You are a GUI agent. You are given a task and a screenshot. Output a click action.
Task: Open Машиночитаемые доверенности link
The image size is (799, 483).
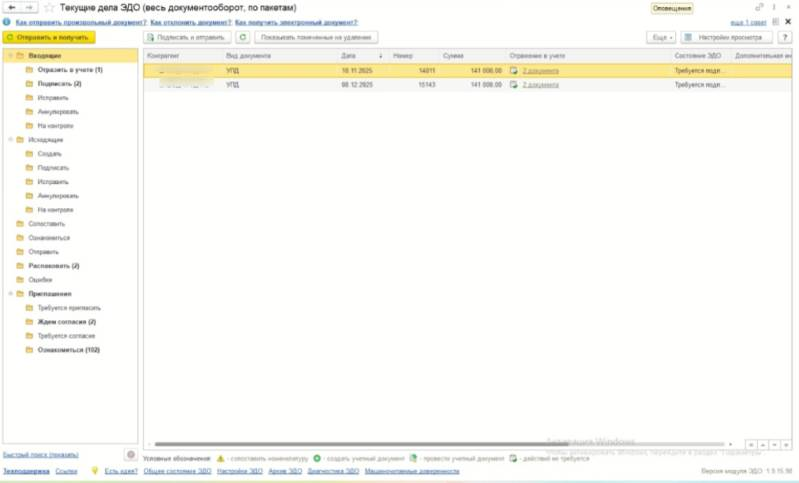click(412, 471)
